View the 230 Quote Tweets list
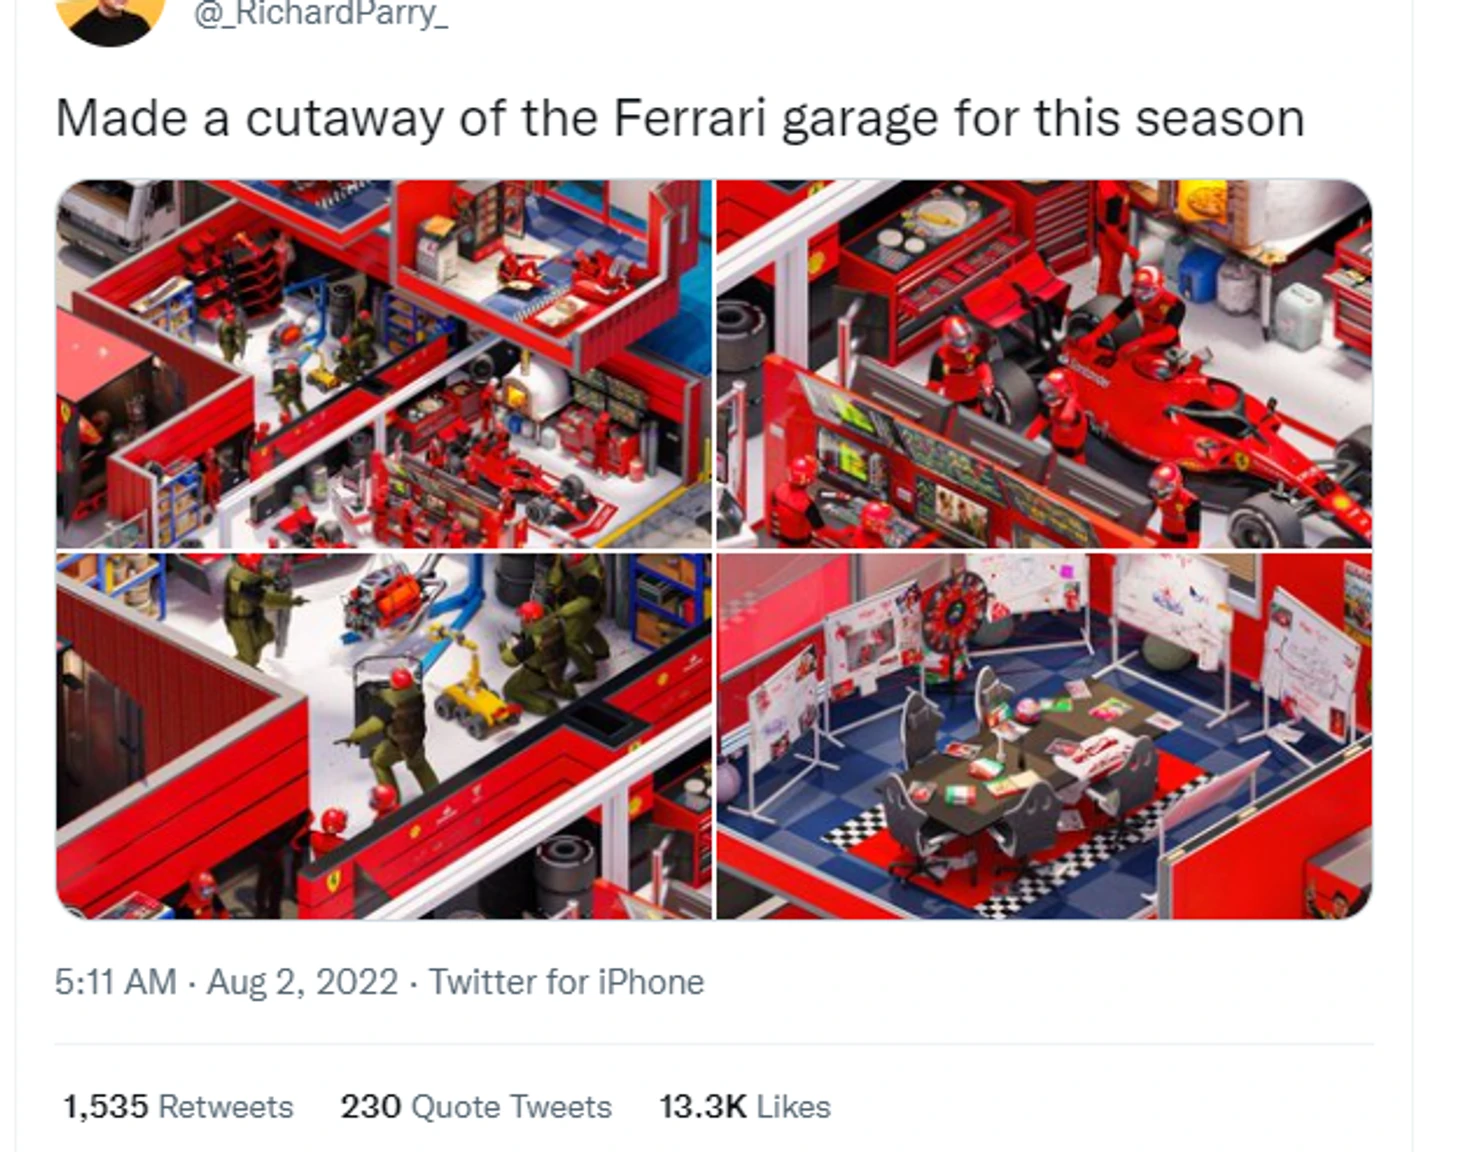The height and width of the screenshot is (1152, 1460). point(476,1107)
